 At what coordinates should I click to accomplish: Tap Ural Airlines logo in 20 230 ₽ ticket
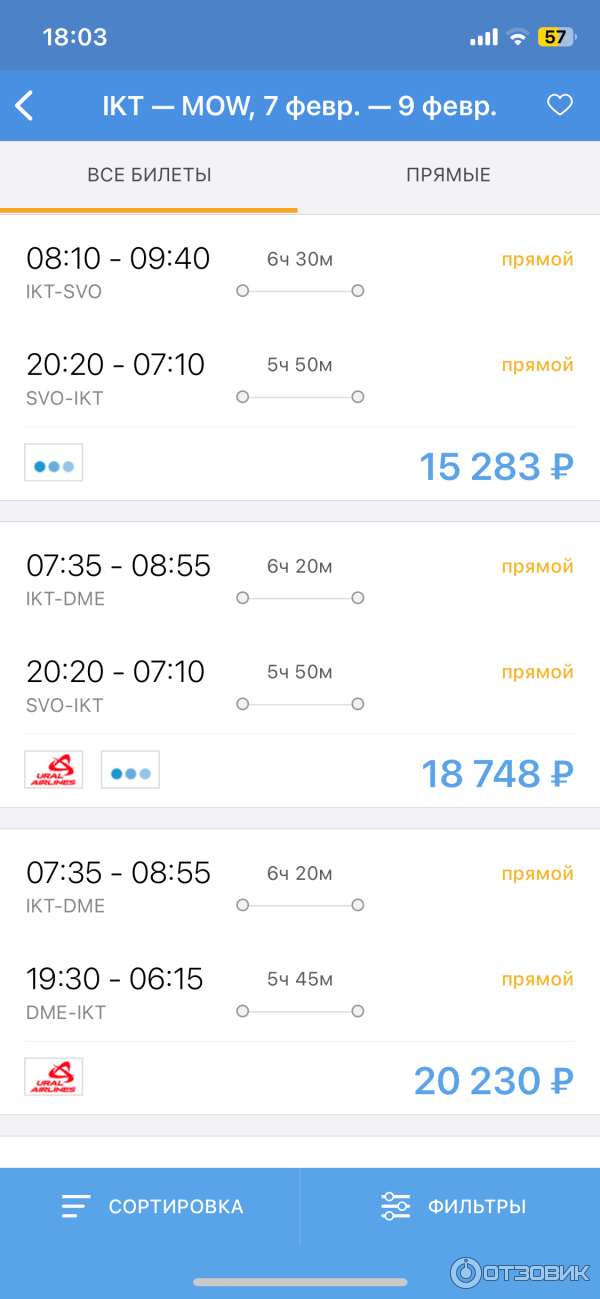(x=54, y=1077)
